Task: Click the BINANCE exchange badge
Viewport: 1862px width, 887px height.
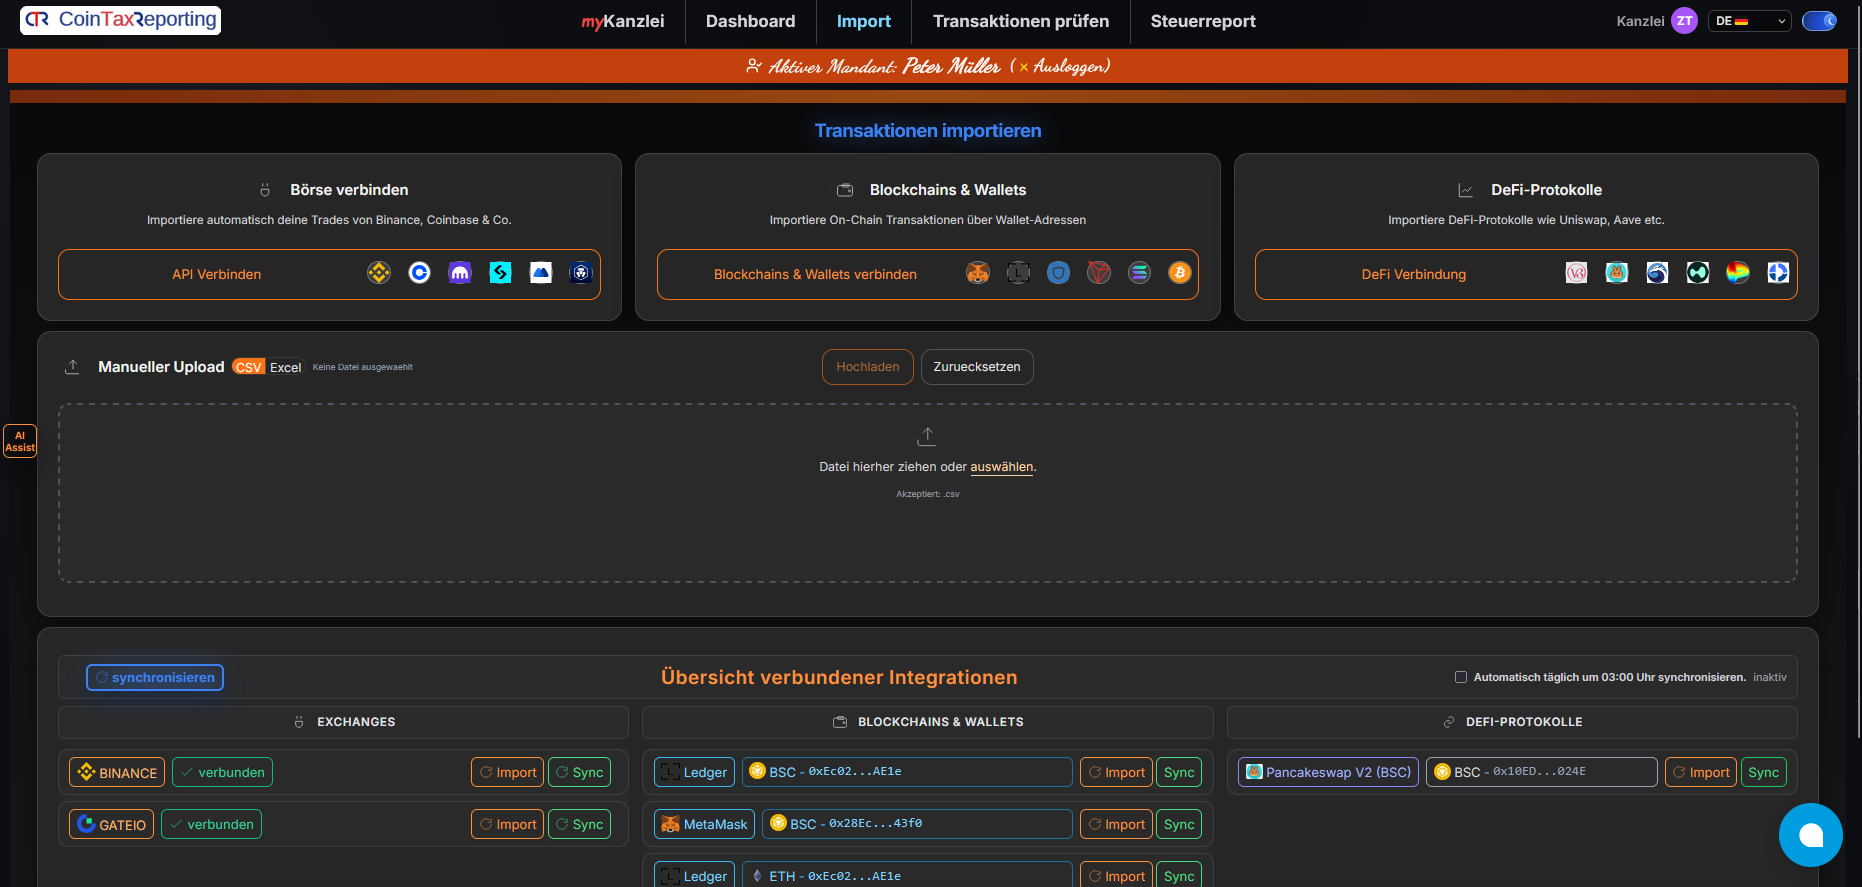Action: (117, 772)
